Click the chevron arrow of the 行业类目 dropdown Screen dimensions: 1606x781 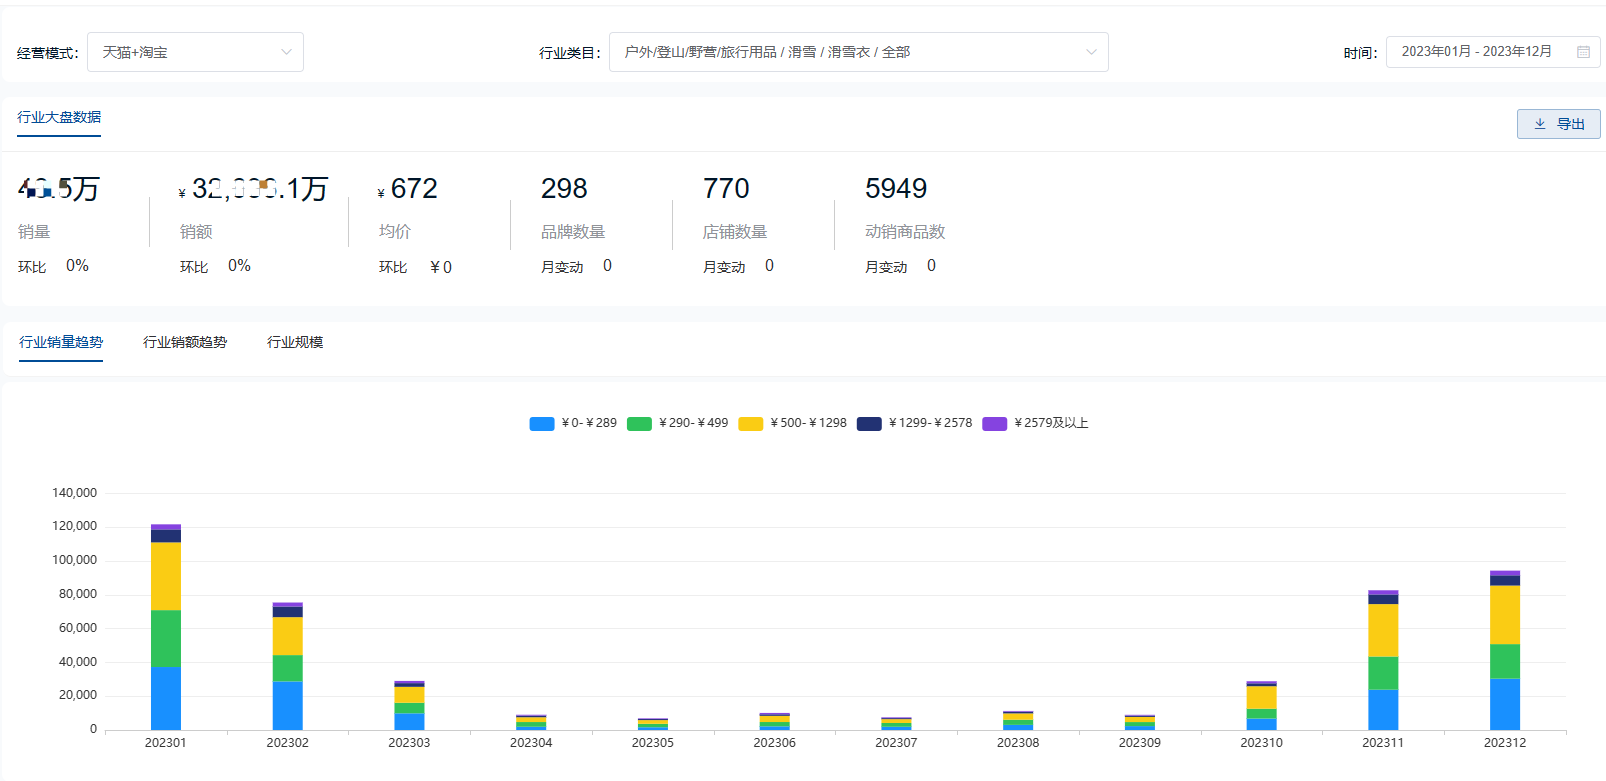tap(1091, 52)
